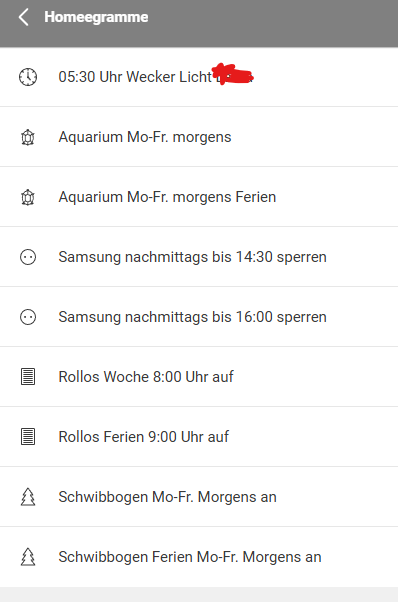Open Schwibbogen Mo-Fr. Morgens an
Viewport: 398px width, 602px height.
tap(199, 497)
